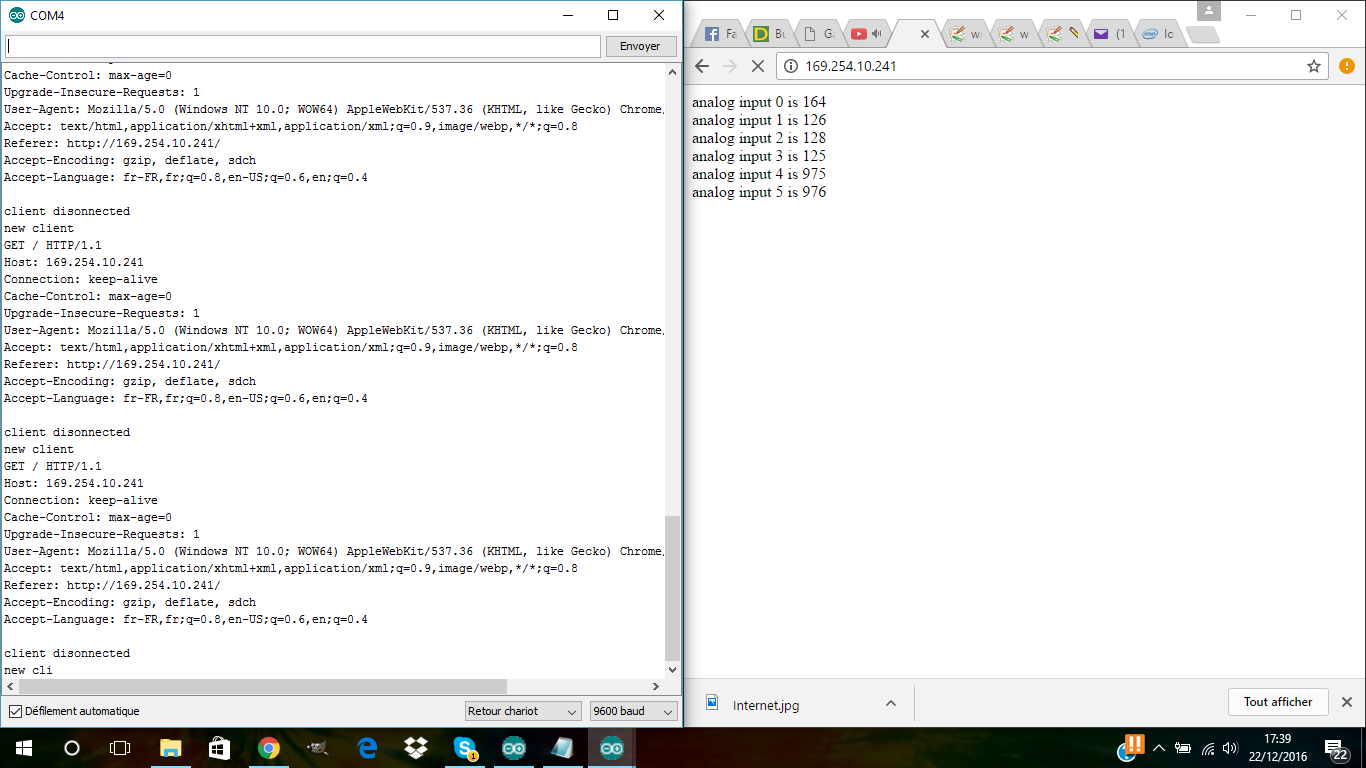Click the browser back arrow
This screenshot has height=768, width=1366.
point(702,66)
